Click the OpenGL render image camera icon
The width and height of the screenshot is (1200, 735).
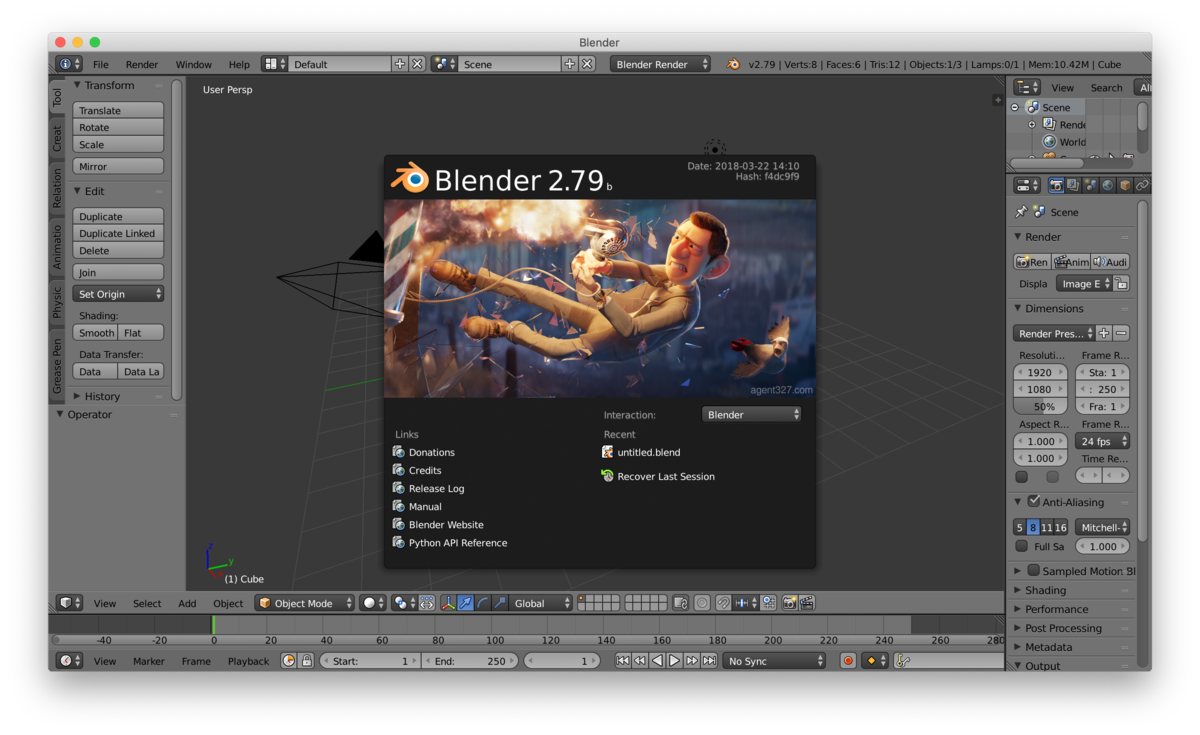(790, 603)
